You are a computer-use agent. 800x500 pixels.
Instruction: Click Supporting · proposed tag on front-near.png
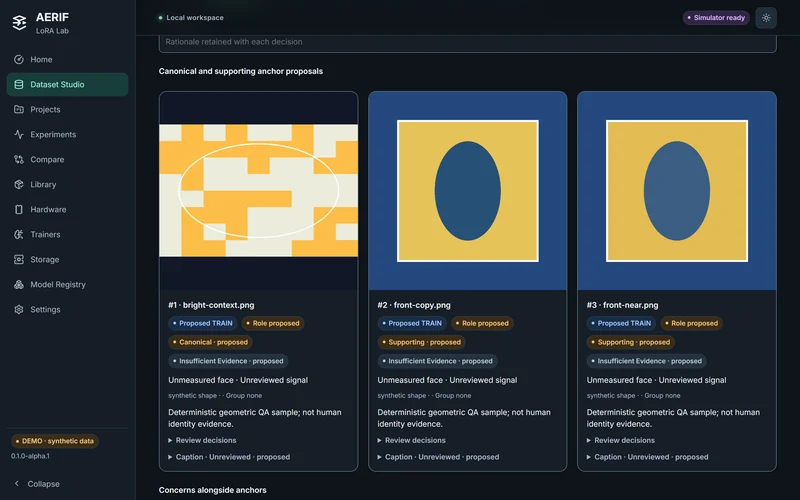[x=631, y=342]
